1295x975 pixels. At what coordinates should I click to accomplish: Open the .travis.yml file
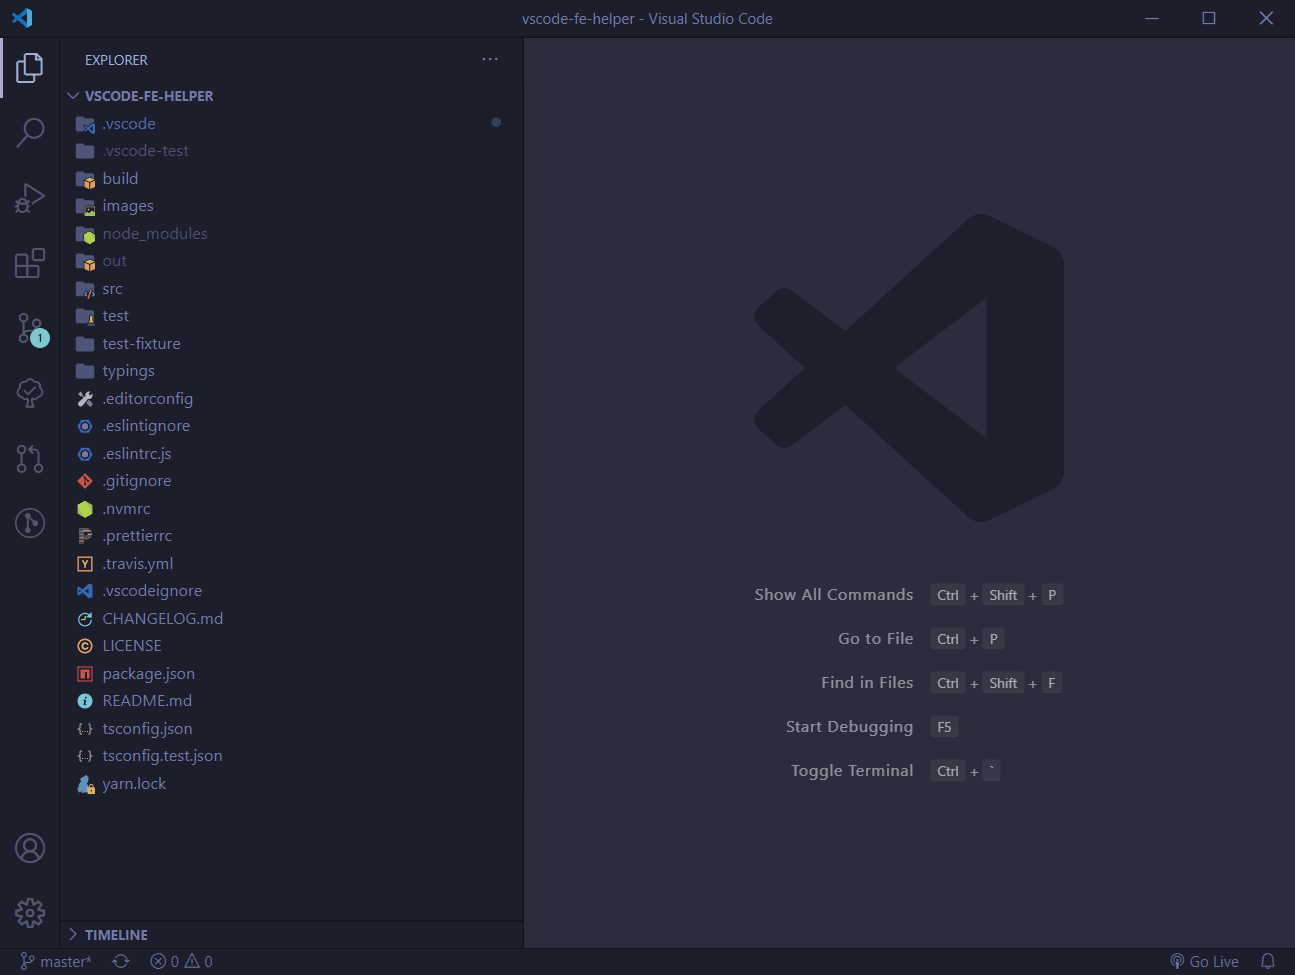(x=291, y=564)
